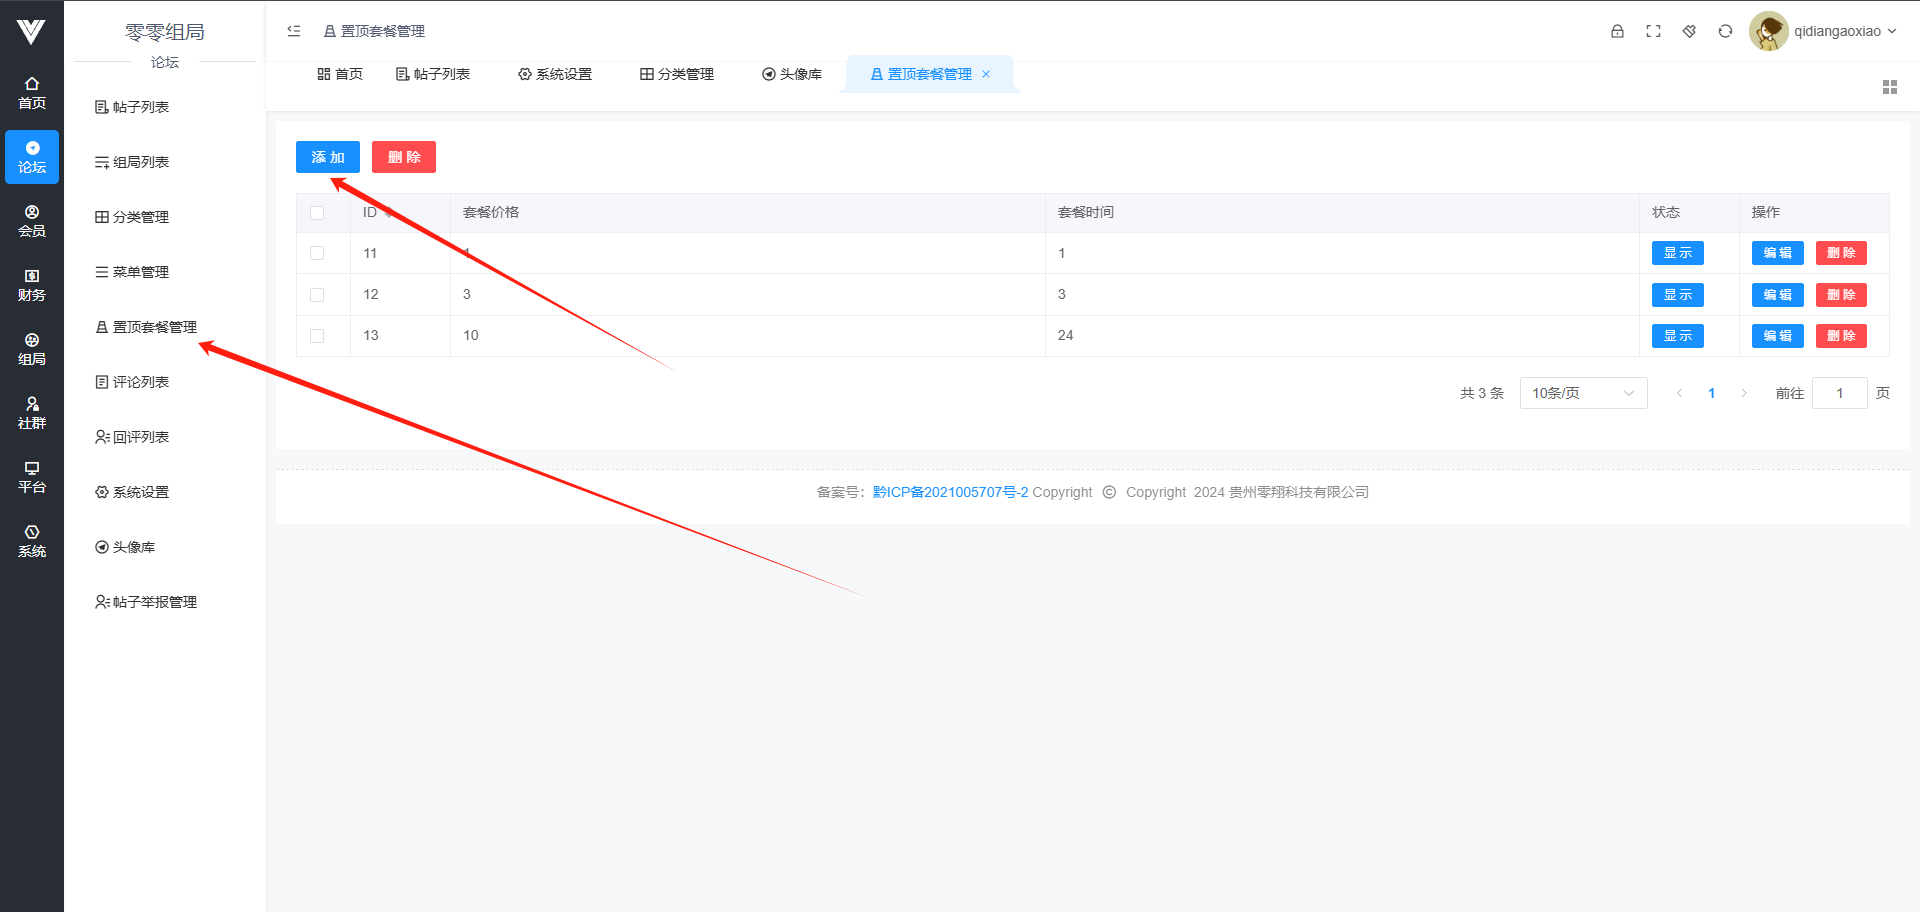Image resolution: width=1920 pixels, height=912 pixels.
Task: Switch to the 系统设置 tab
Action: click(555, 74)
